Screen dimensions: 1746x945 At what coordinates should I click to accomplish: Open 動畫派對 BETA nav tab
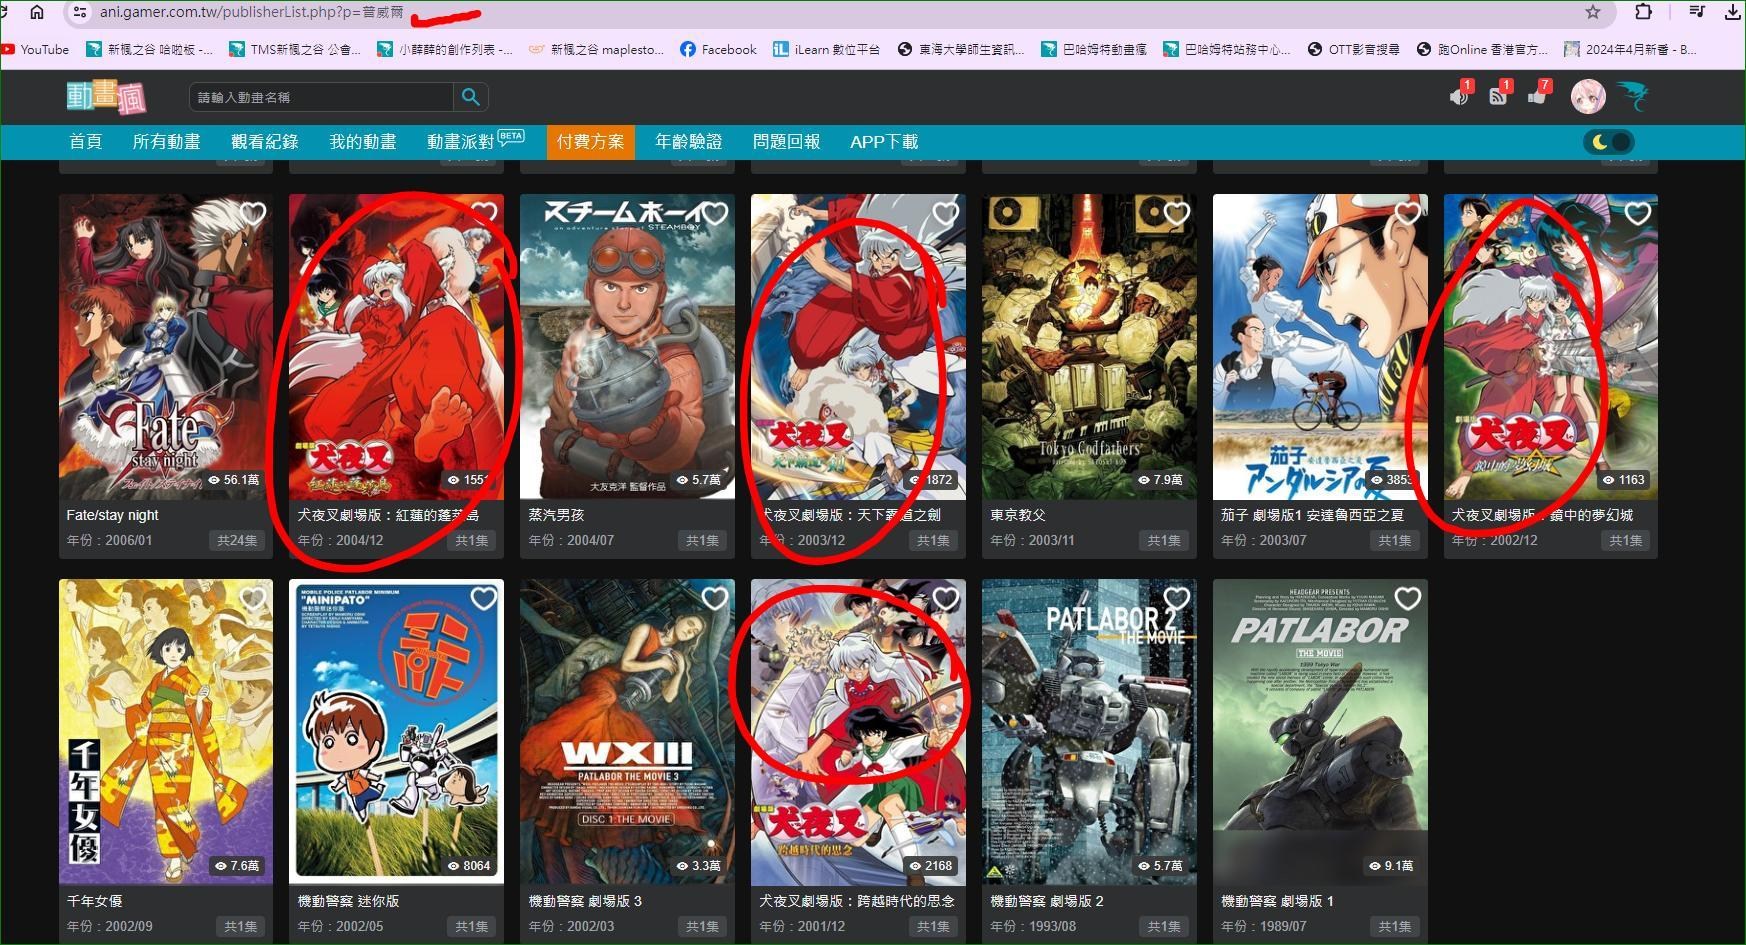point(475,142)
